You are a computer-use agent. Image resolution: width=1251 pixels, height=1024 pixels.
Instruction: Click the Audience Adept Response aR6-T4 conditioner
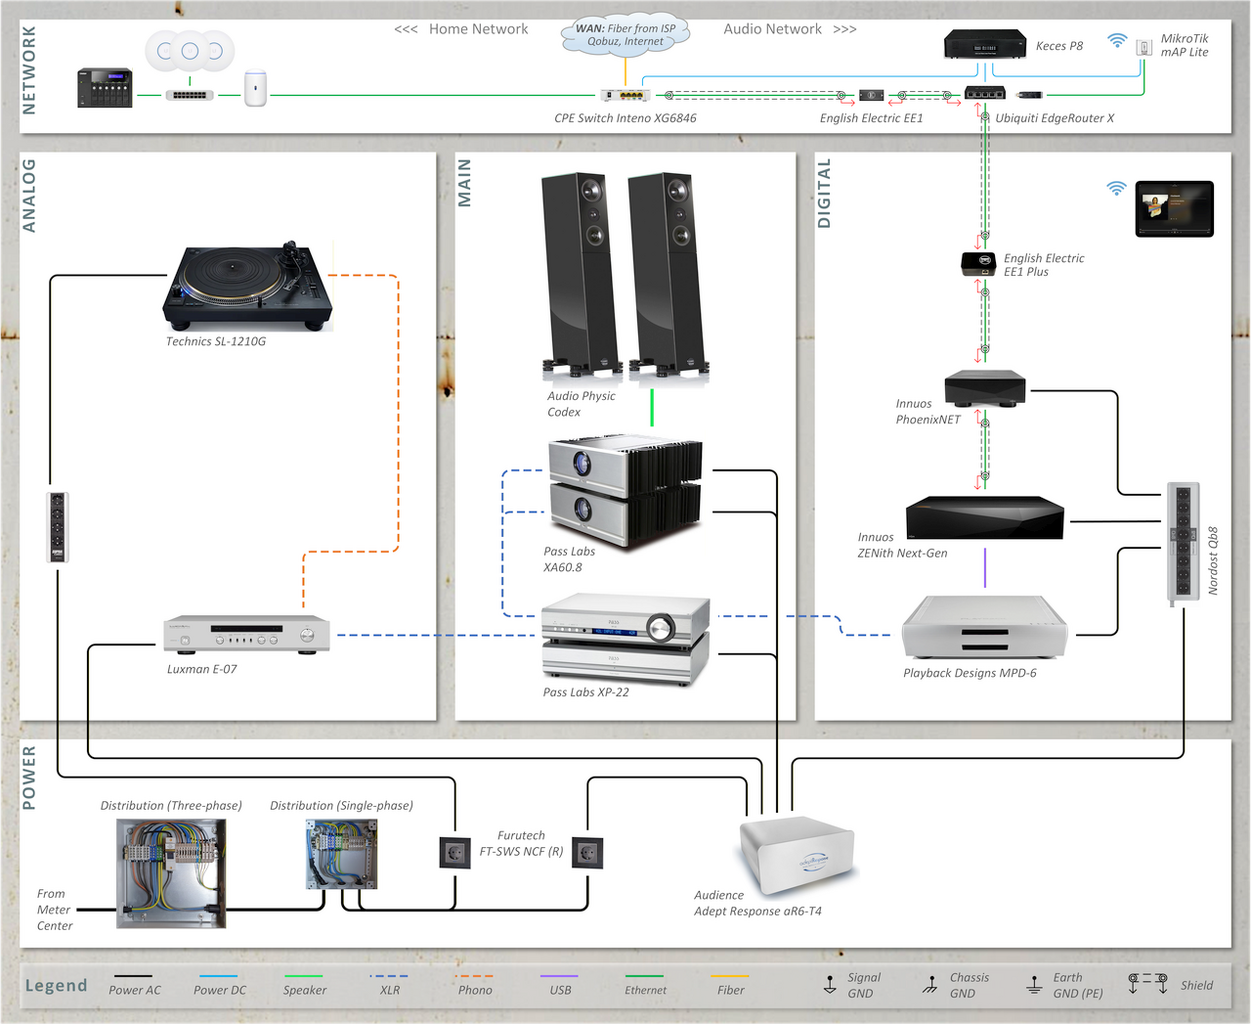tap(797, 855)
